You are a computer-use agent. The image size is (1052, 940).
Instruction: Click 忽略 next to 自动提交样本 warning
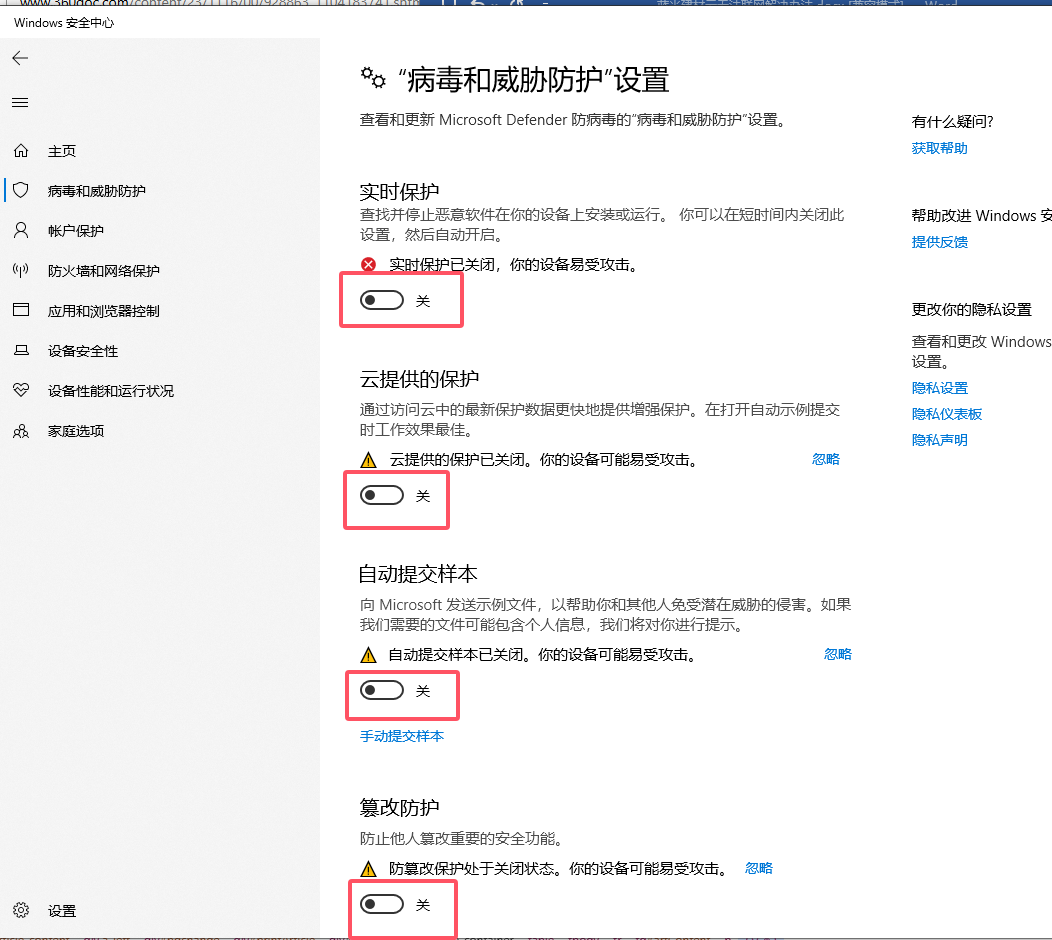838,654
